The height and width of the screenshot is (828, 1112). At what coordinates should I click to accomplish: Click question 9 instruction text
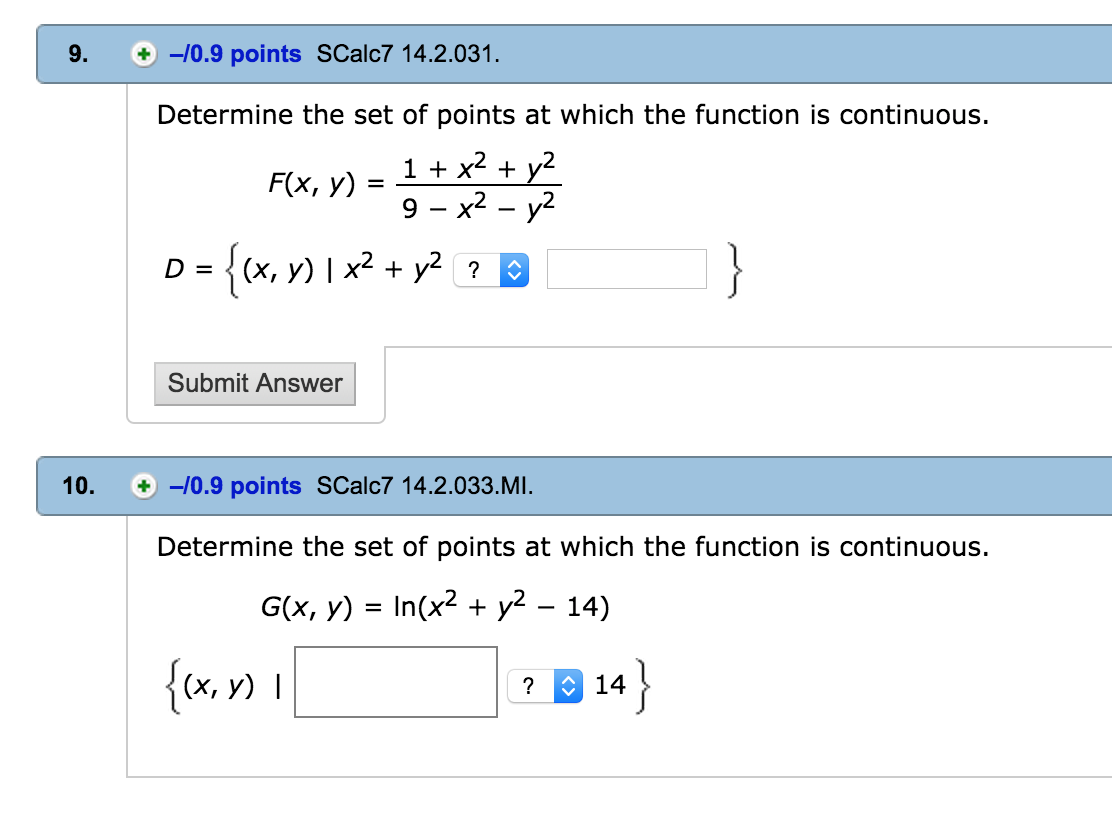pos(573,115)
